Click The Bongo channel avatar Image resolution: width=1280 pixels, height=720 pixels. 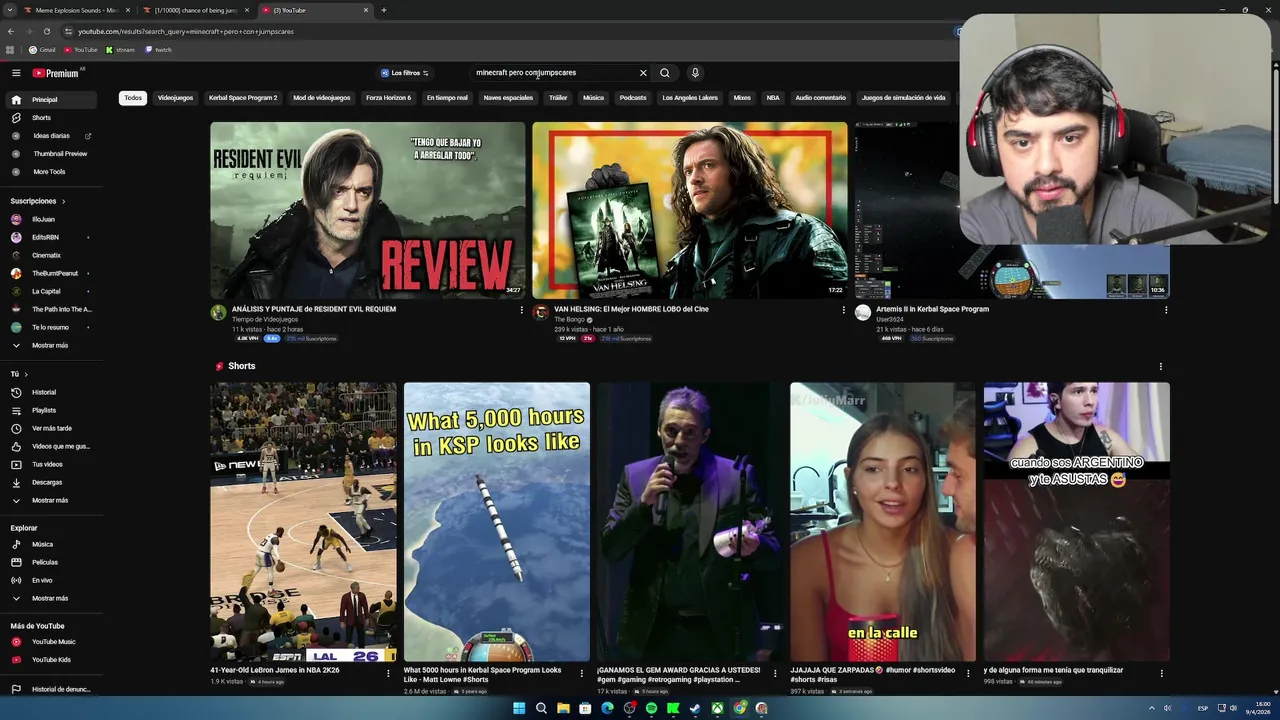(540, 313)
